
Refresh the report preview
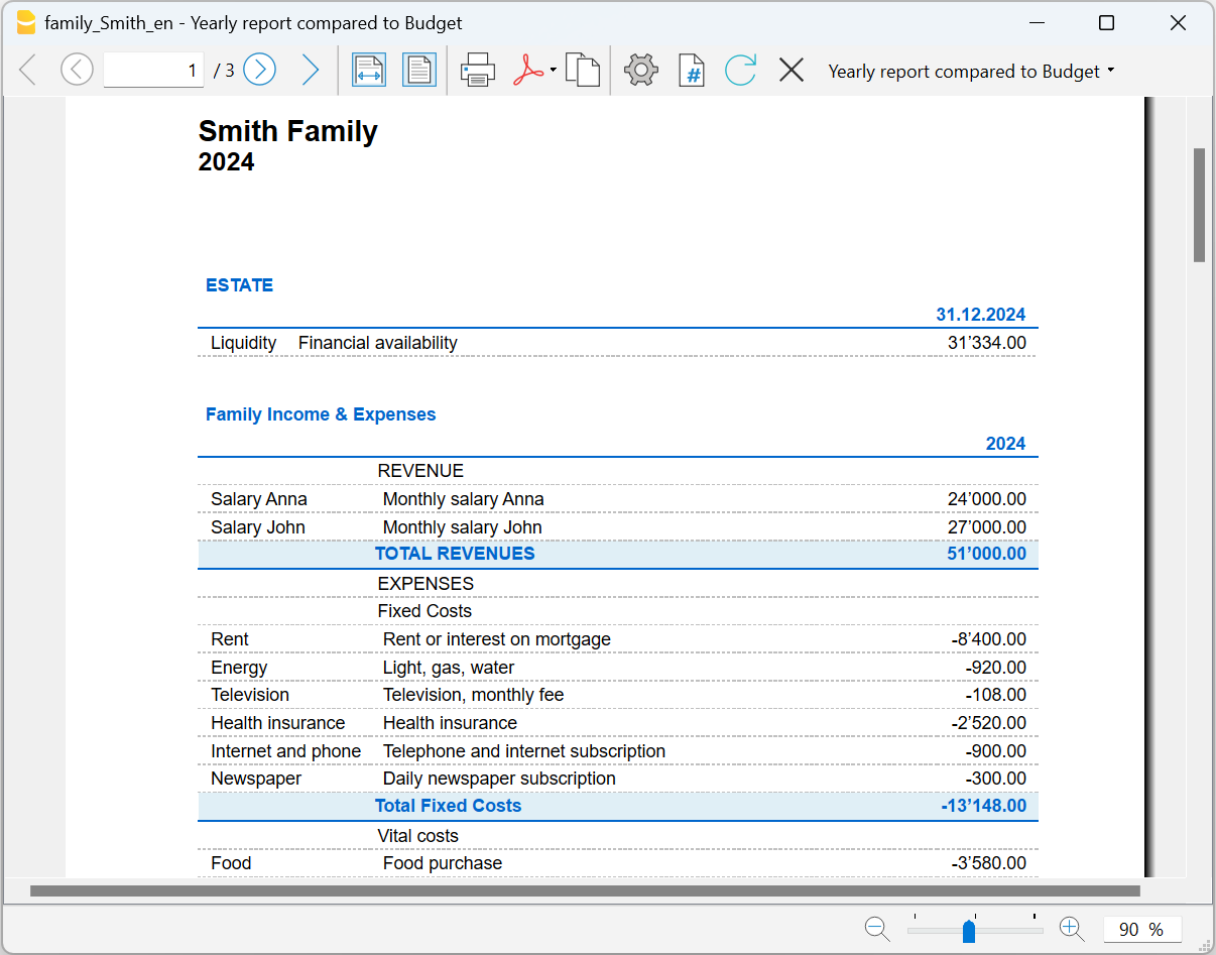point(740,70)
